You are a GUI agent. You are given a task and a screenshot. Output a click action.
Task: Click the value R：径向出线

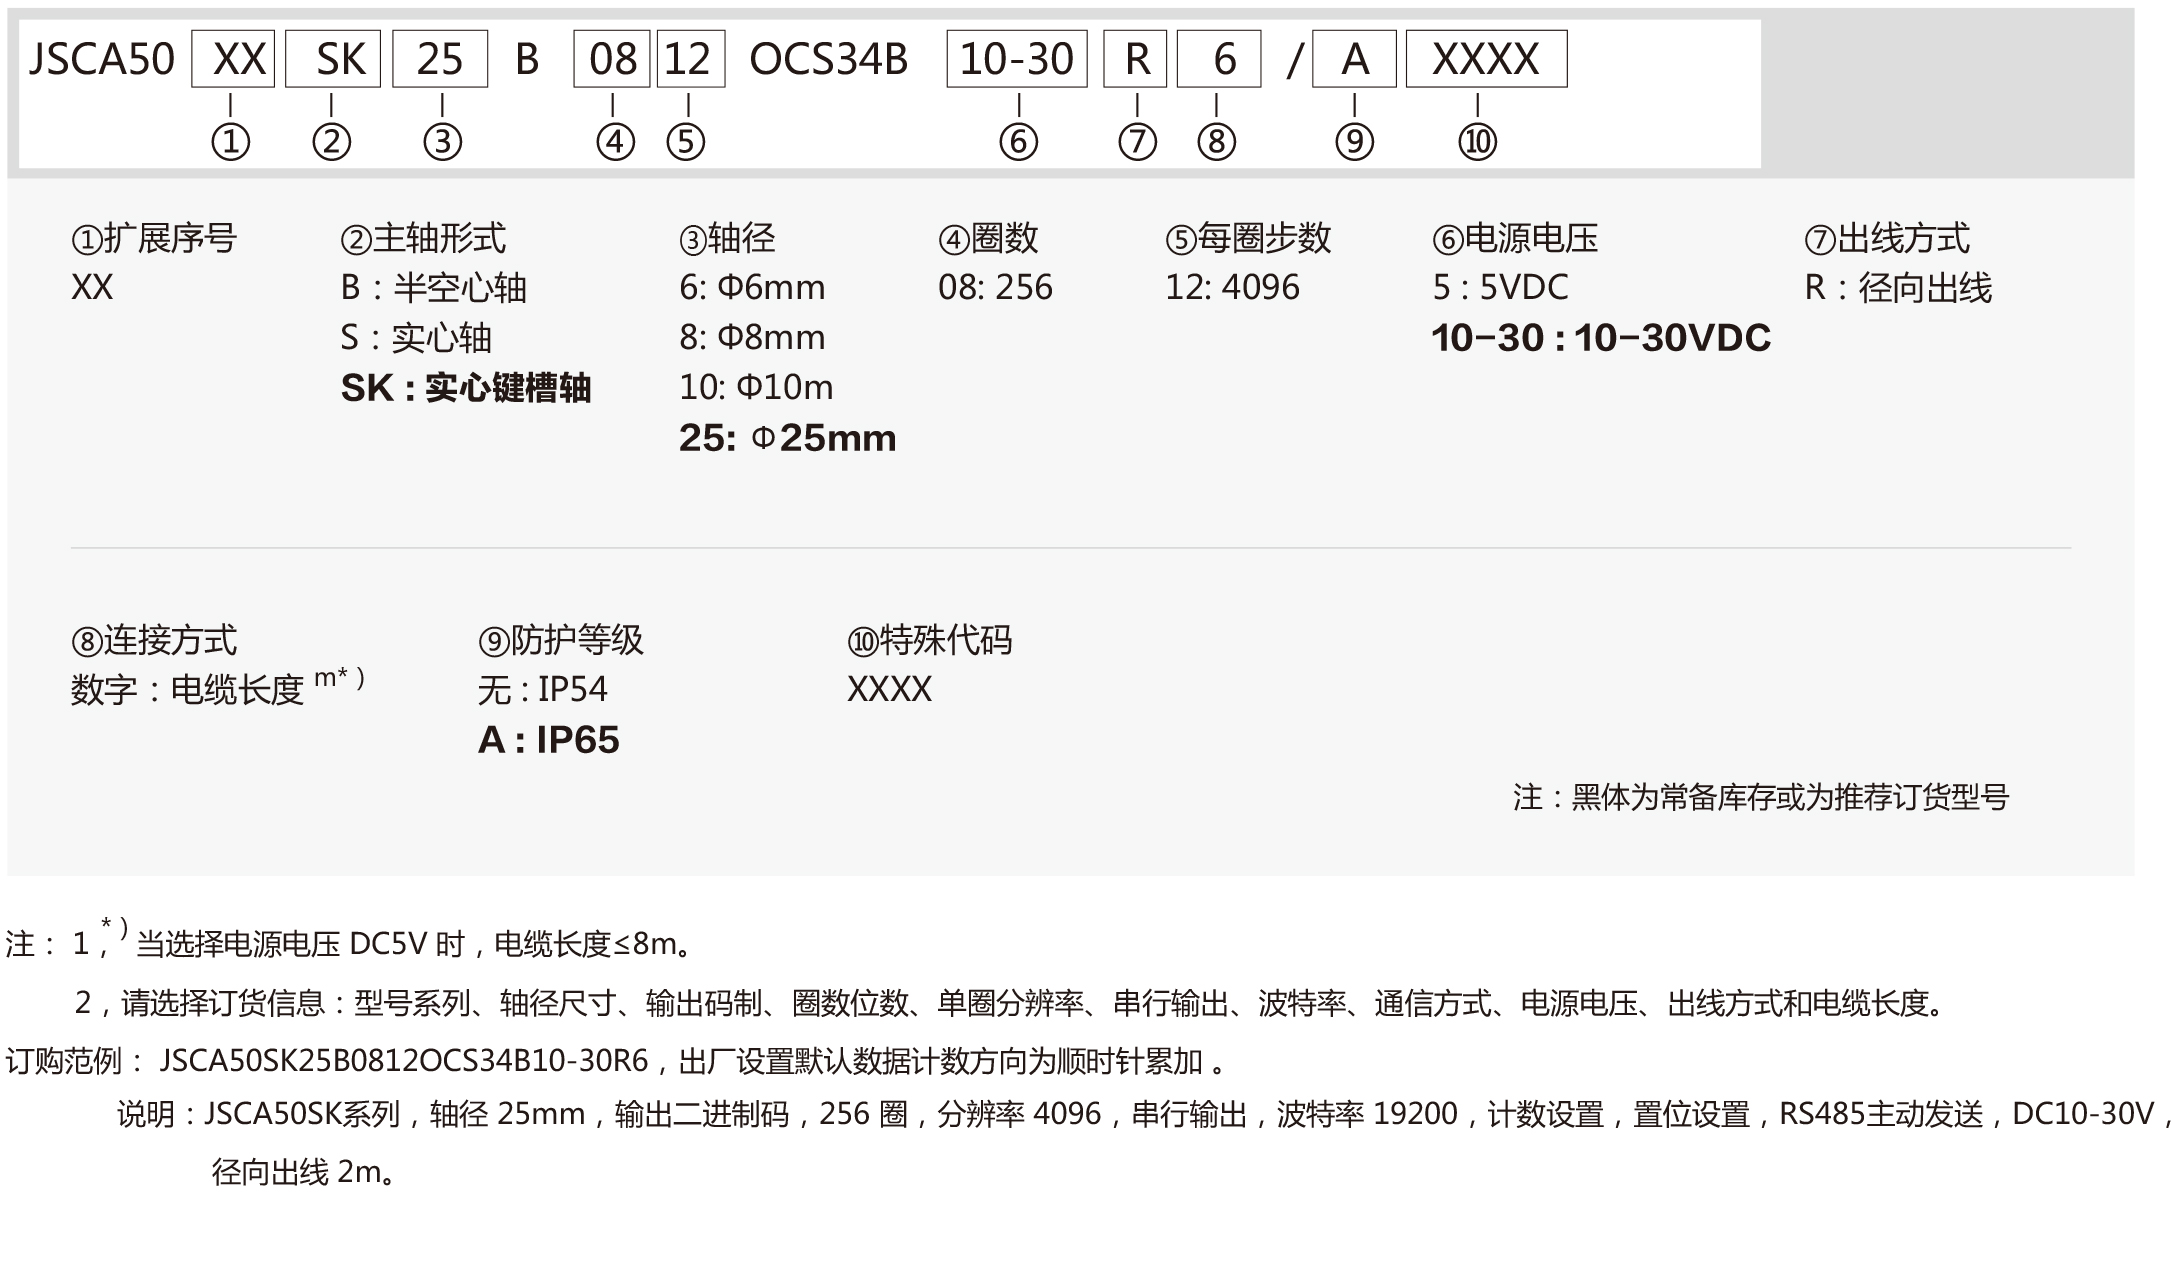tap(1898, 288)
